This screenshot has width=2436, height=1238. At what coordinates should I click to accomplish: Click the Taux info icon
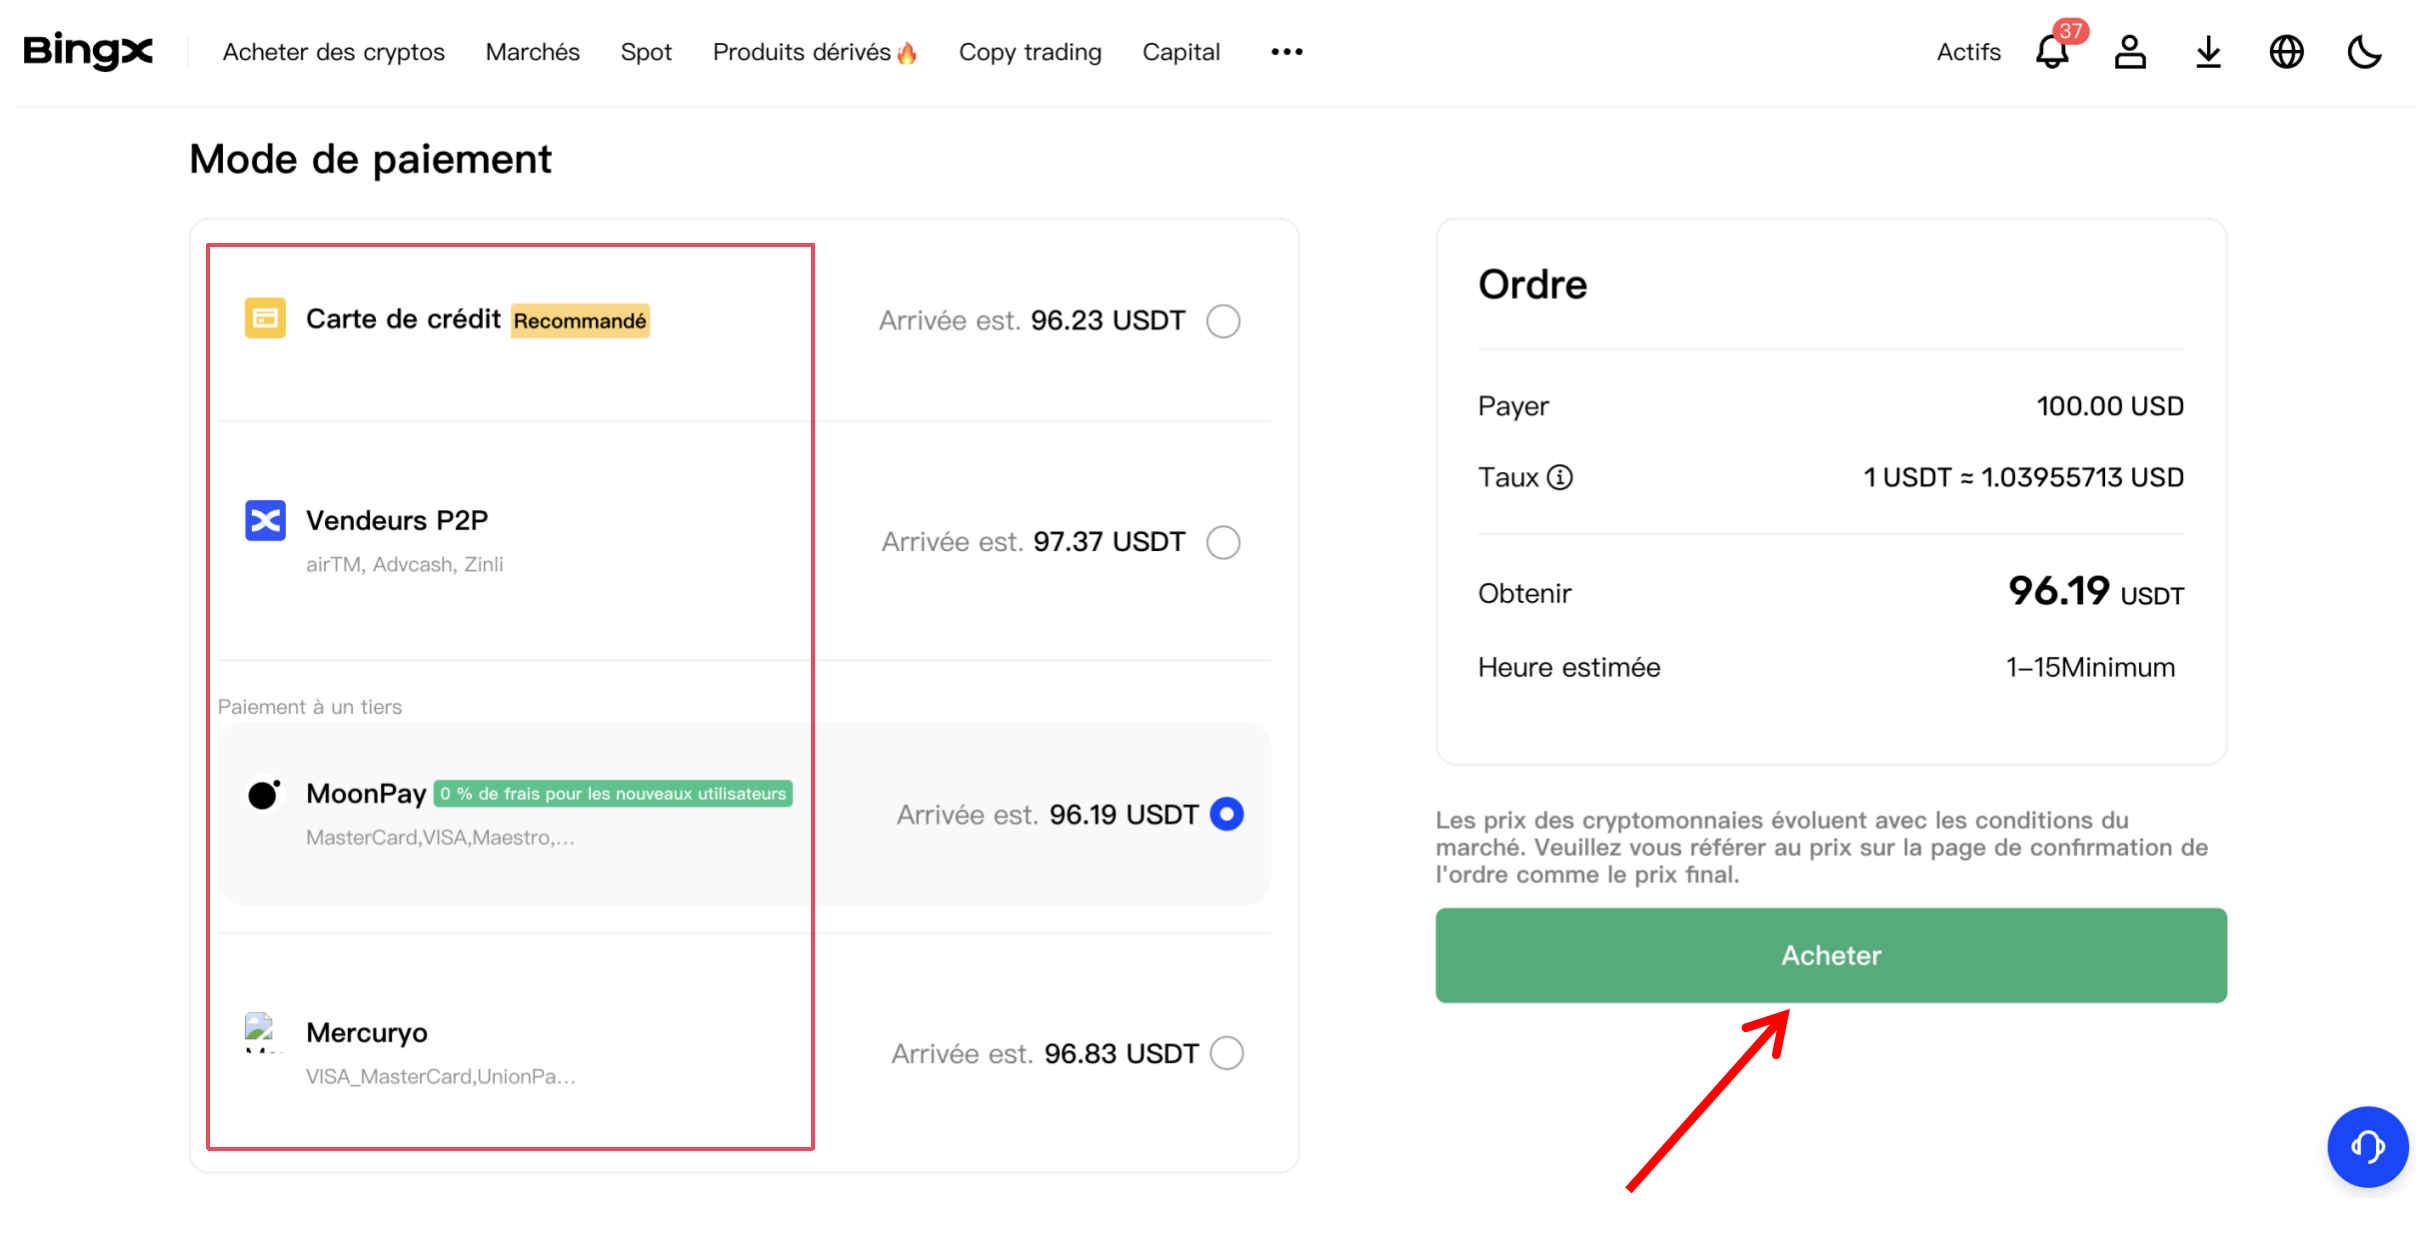(1560, 478)
